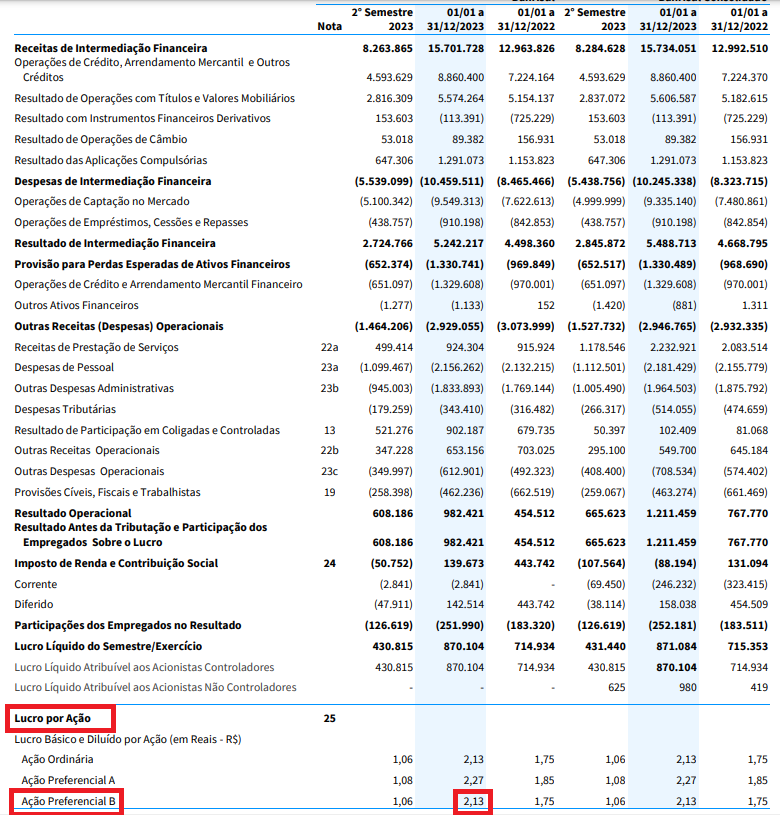
Task: Select the value (343.410)
Action: 461,410
